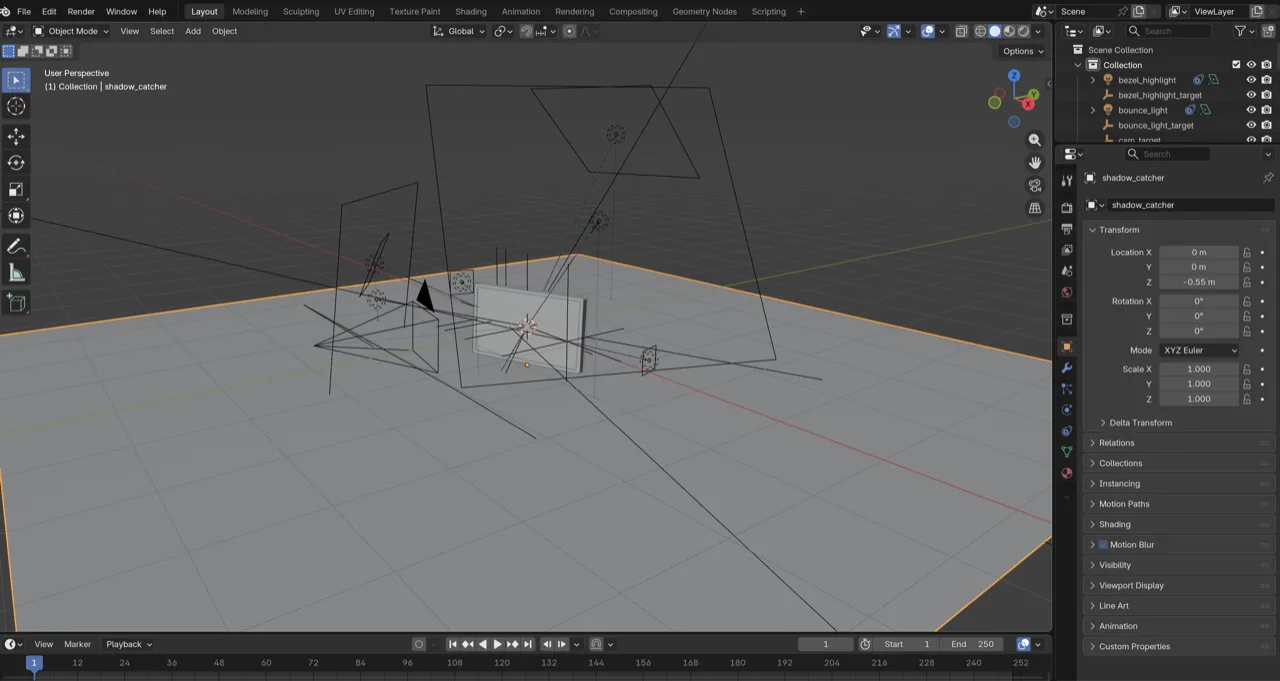The width and height of the screenshot is (1280, 681).
Task: Activate the Add Cube tool
Action: coord(16,303)
